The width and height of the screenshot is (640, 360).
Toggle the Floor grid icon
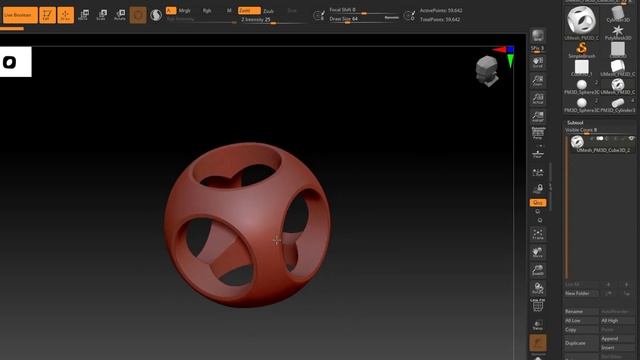pos(538,153)
